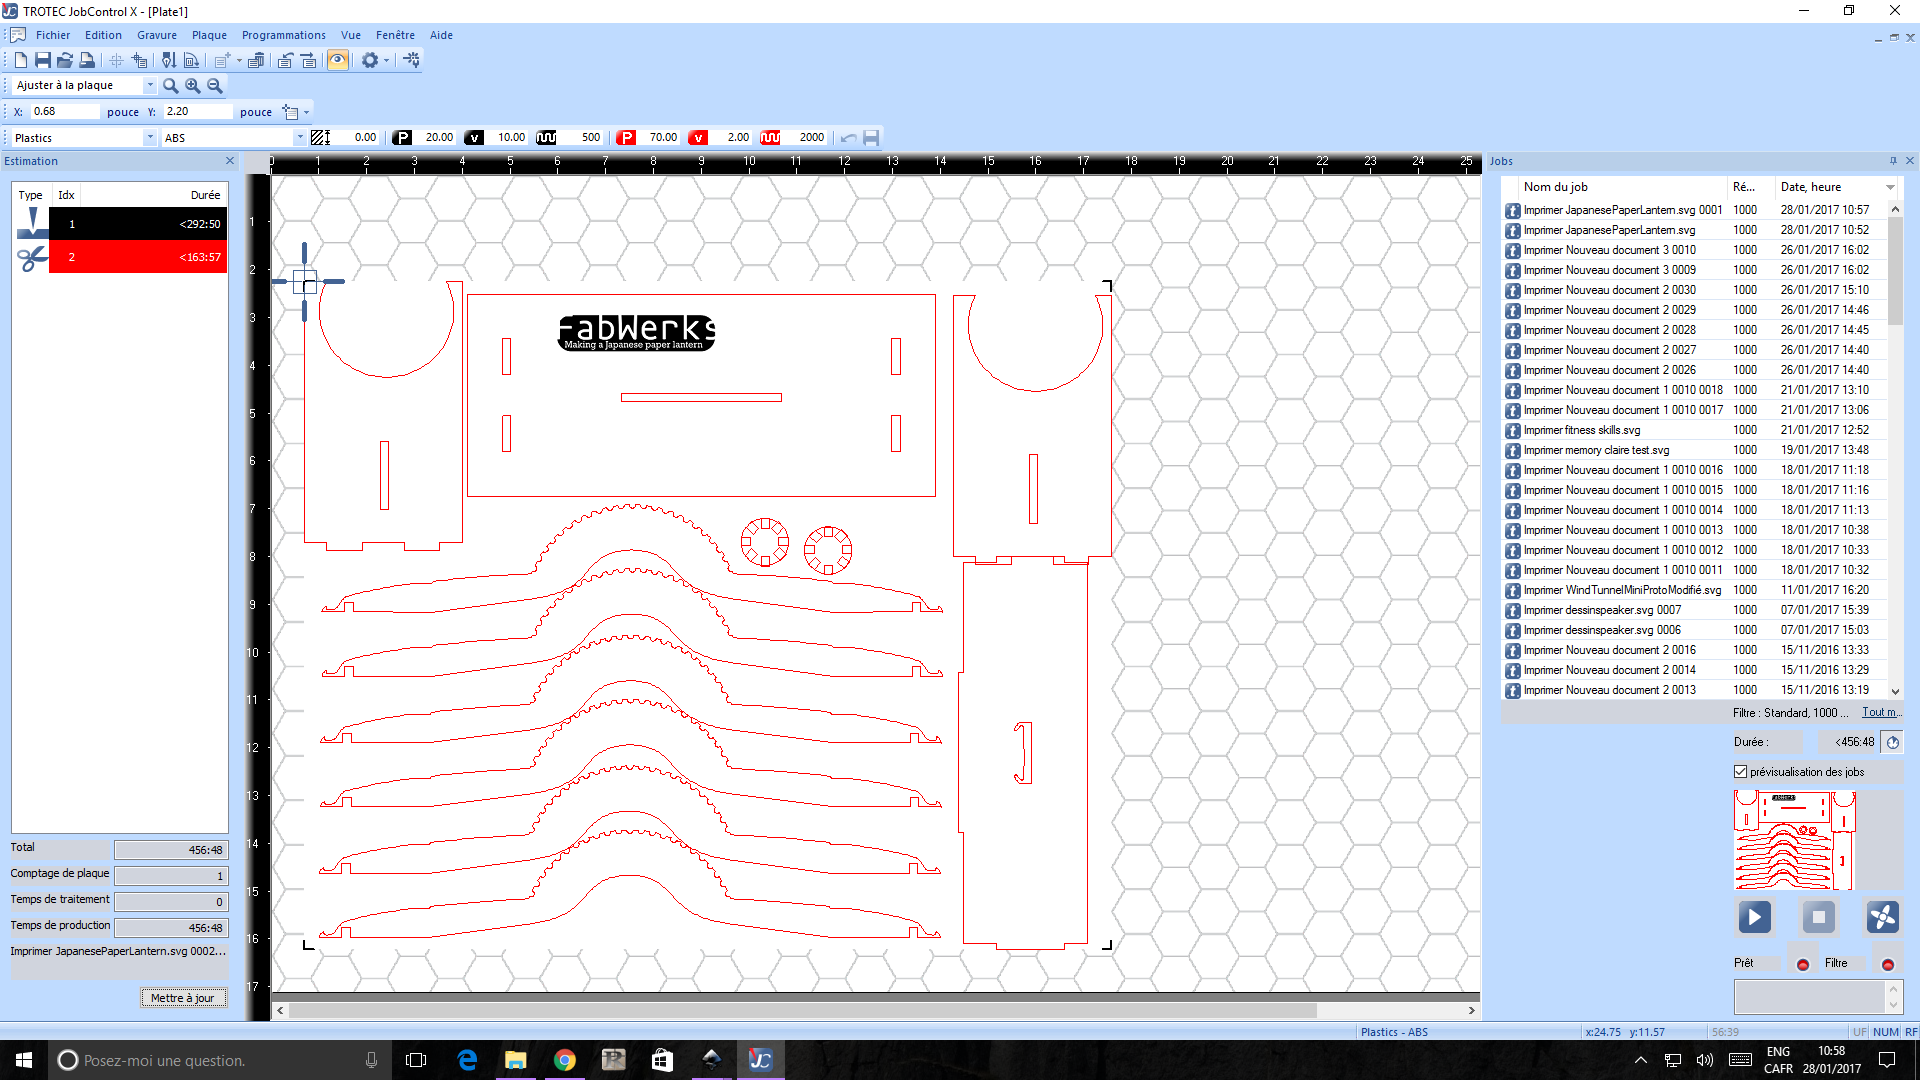Click the red Power P icon
The width and height of the screenshot is (1920, 1080).
(x=626, y=138)
